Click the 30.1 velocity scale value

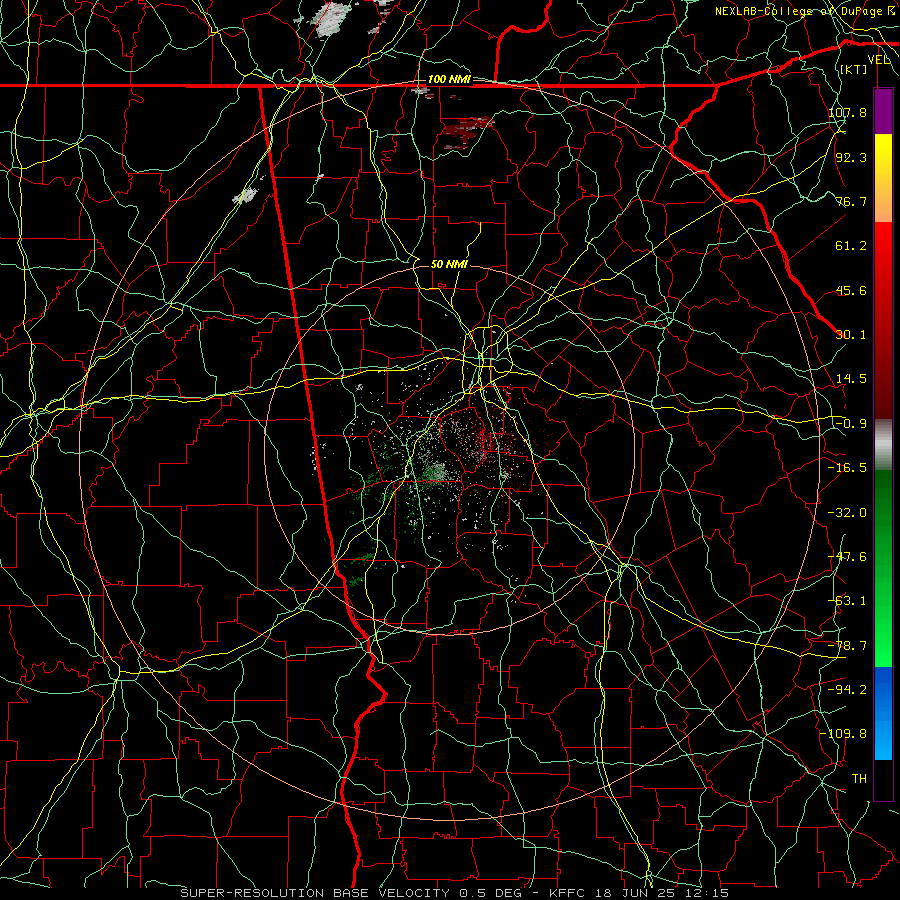(851, 335)
